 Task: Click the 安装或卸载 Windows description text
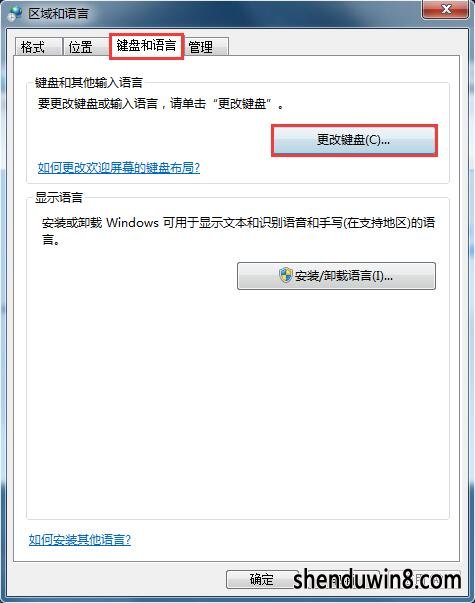coord(238,231)
